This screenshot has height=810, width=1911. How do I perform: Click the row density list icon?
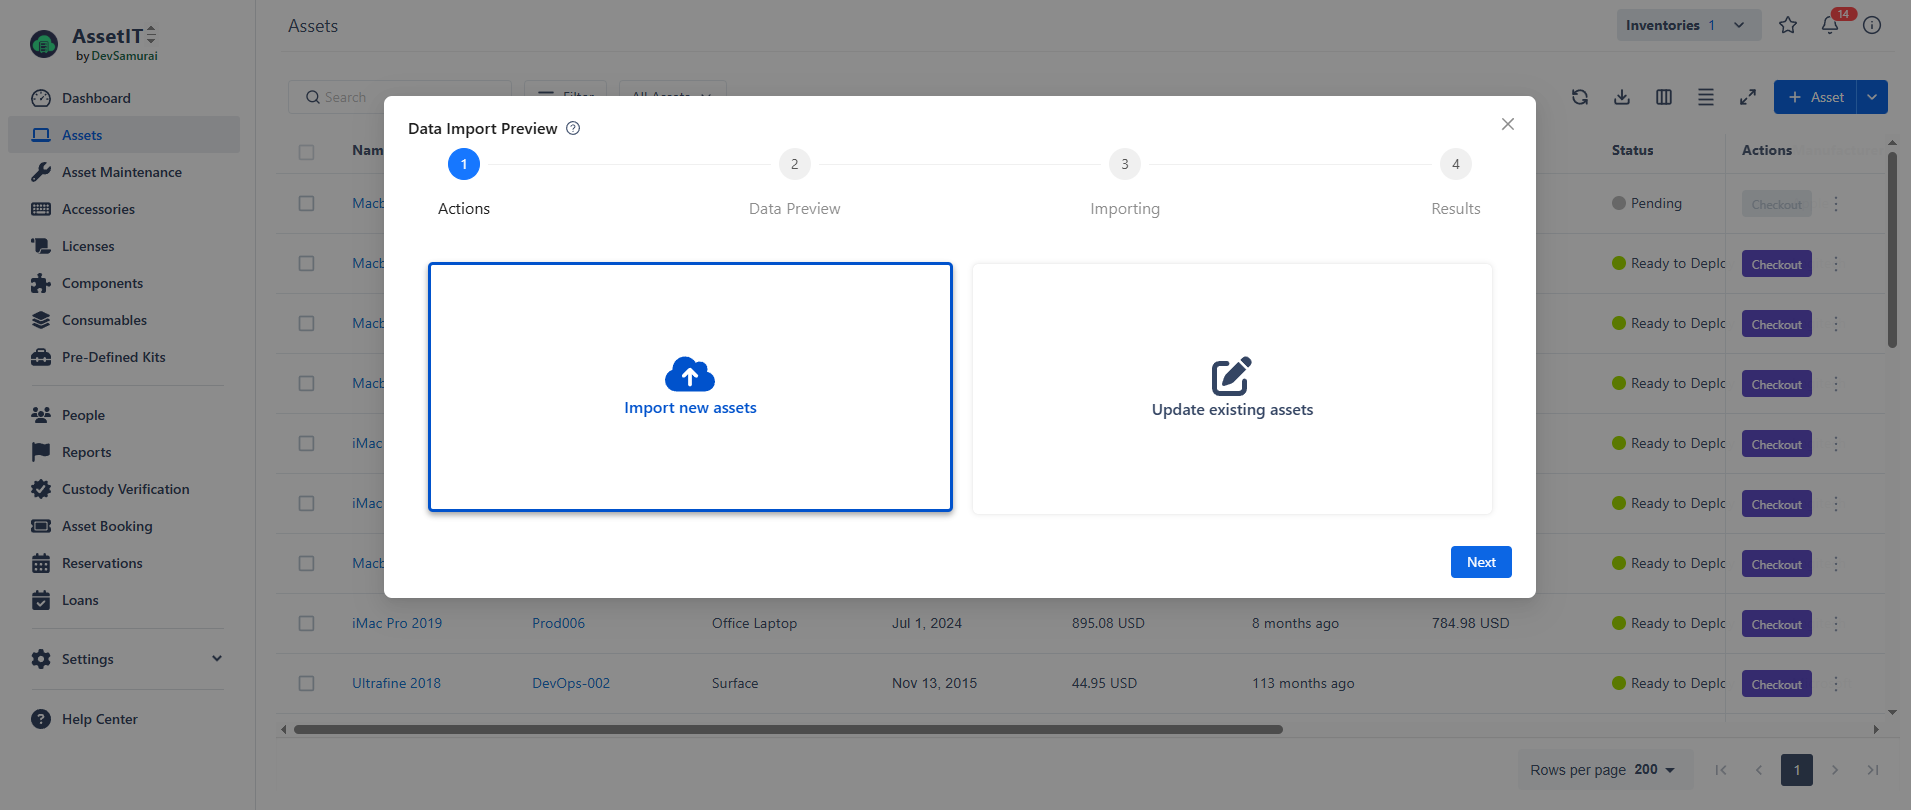1706,97
